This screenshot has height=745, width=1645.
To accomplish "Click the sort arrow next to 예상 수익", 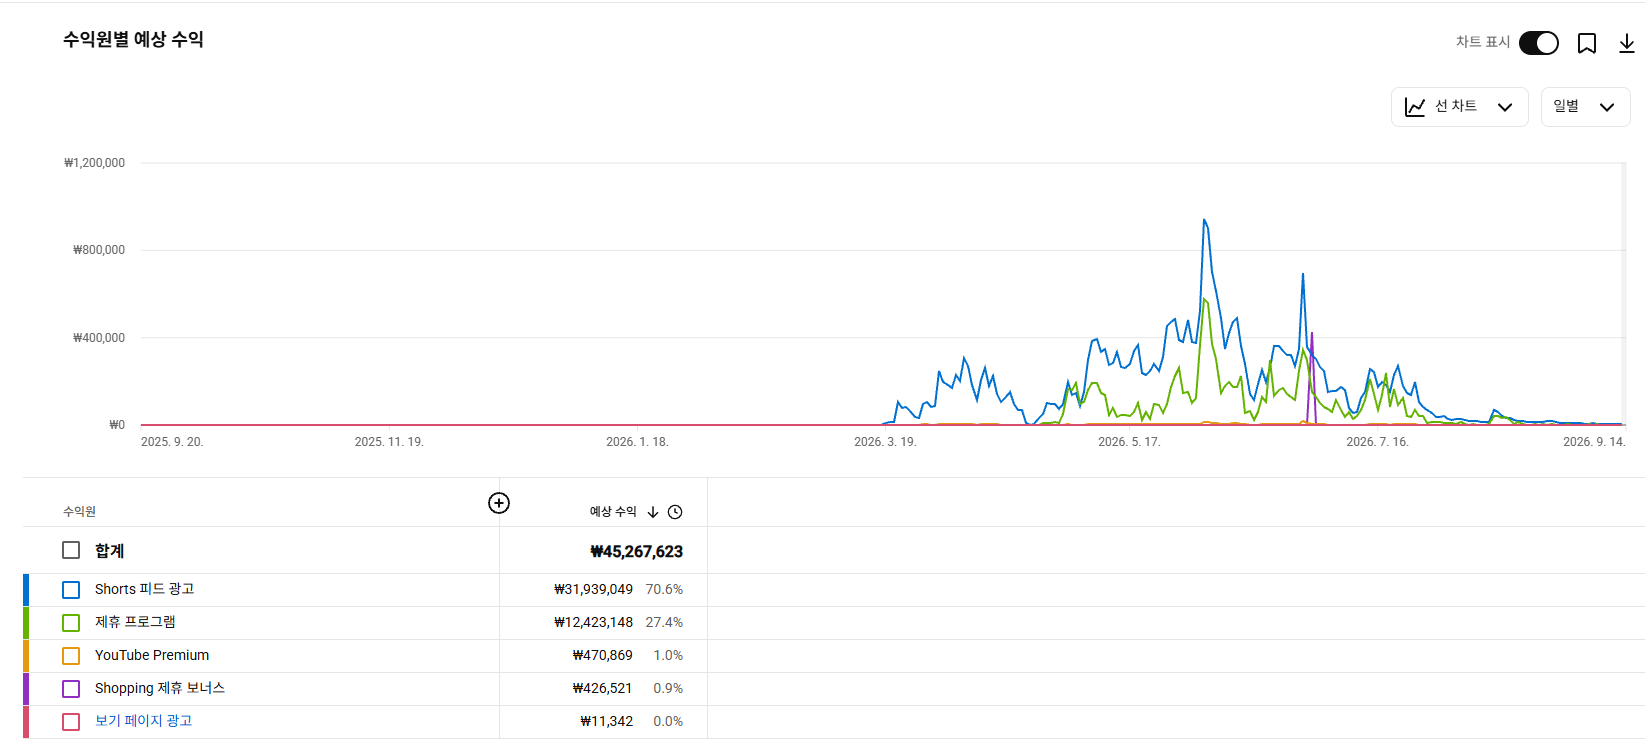I will point(653,512).
